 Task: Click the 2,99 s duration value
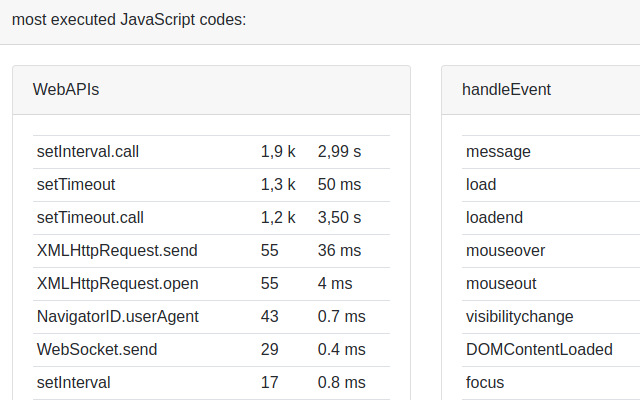click(x=339, y=152)
